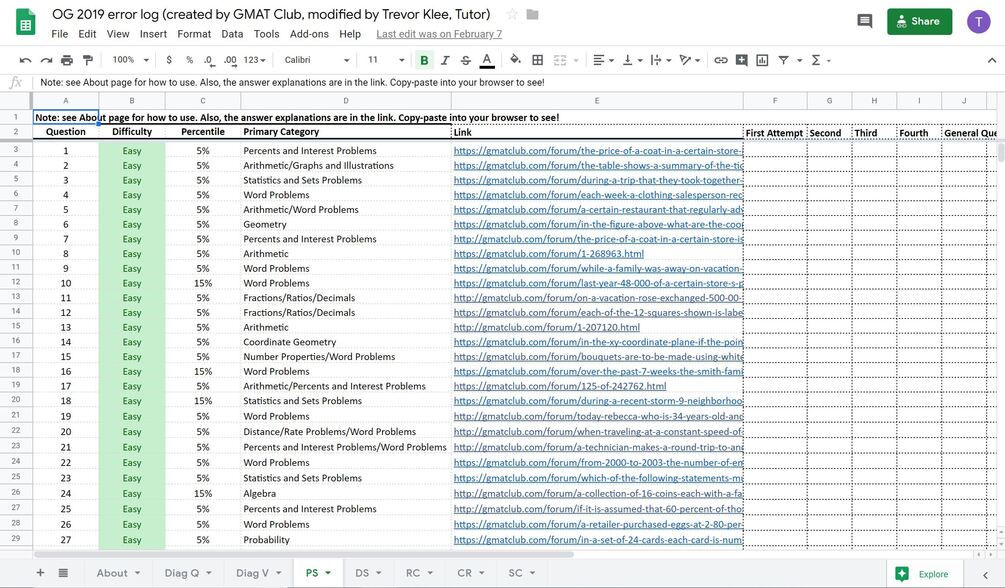Screen dimensions: 1005x588
Task: Open the Data menu
Action: (232, 34)
